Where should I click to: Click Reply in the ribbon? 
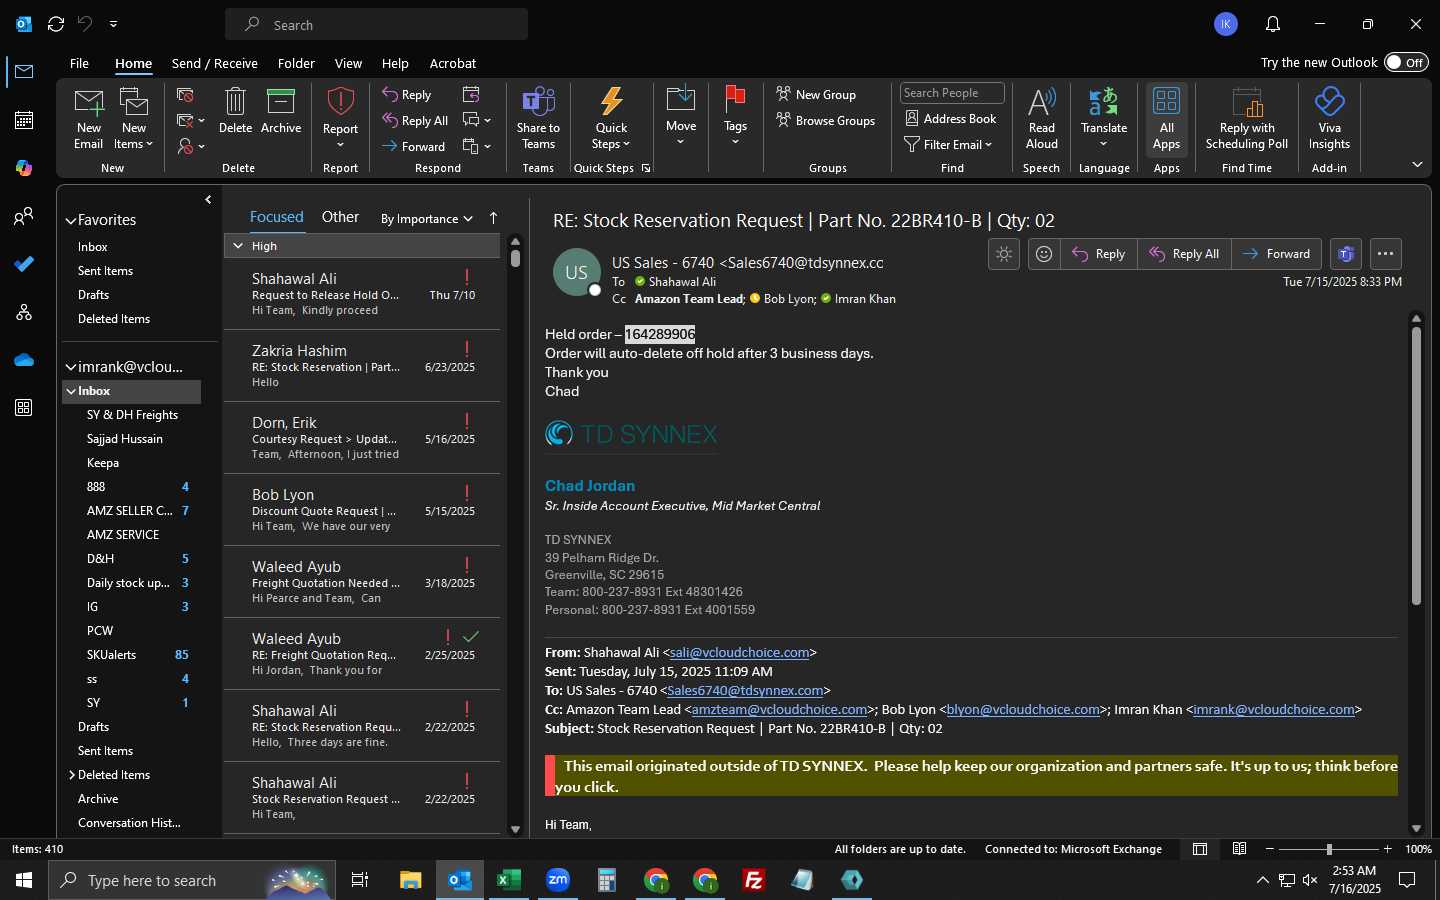[406, 94]
